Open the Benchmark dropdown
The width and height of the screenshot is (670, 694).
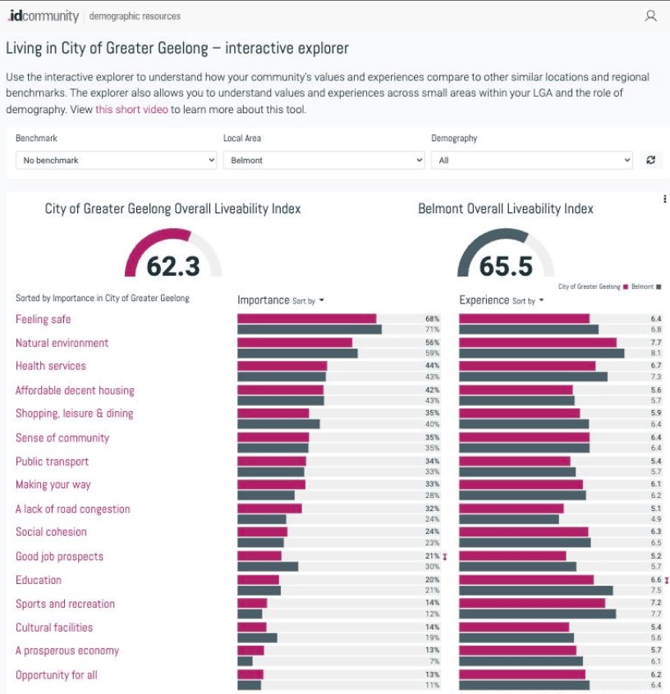click(x=116, y=160)
